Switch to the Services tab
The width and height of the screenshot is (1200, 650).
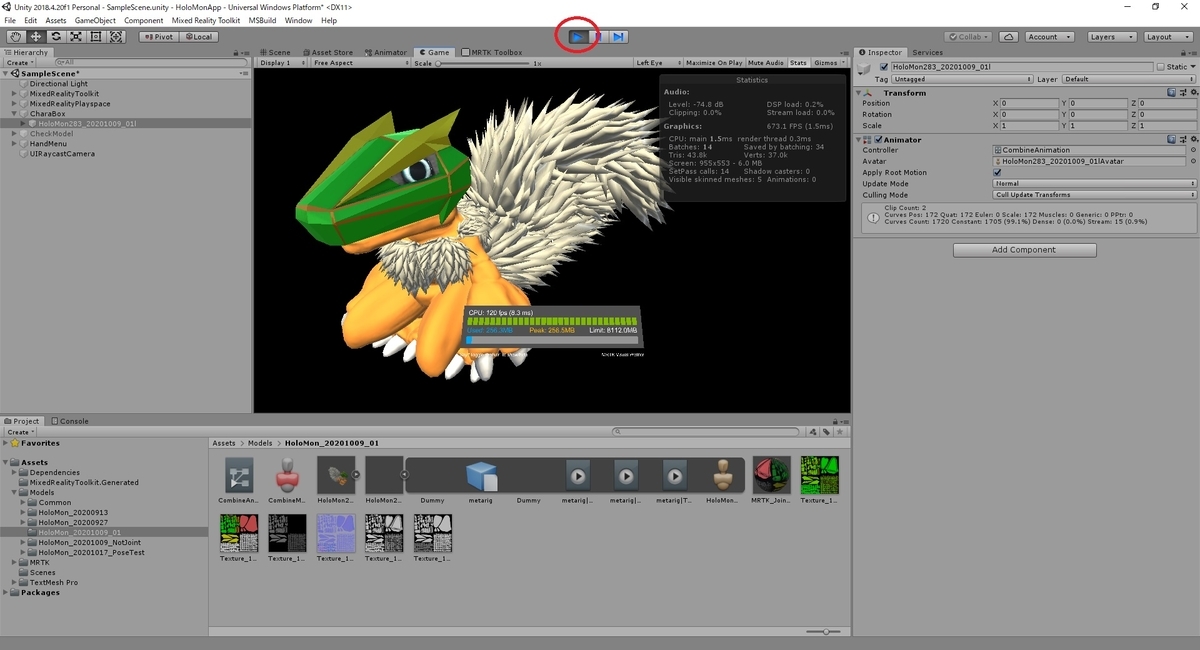(x=927, y=52)
